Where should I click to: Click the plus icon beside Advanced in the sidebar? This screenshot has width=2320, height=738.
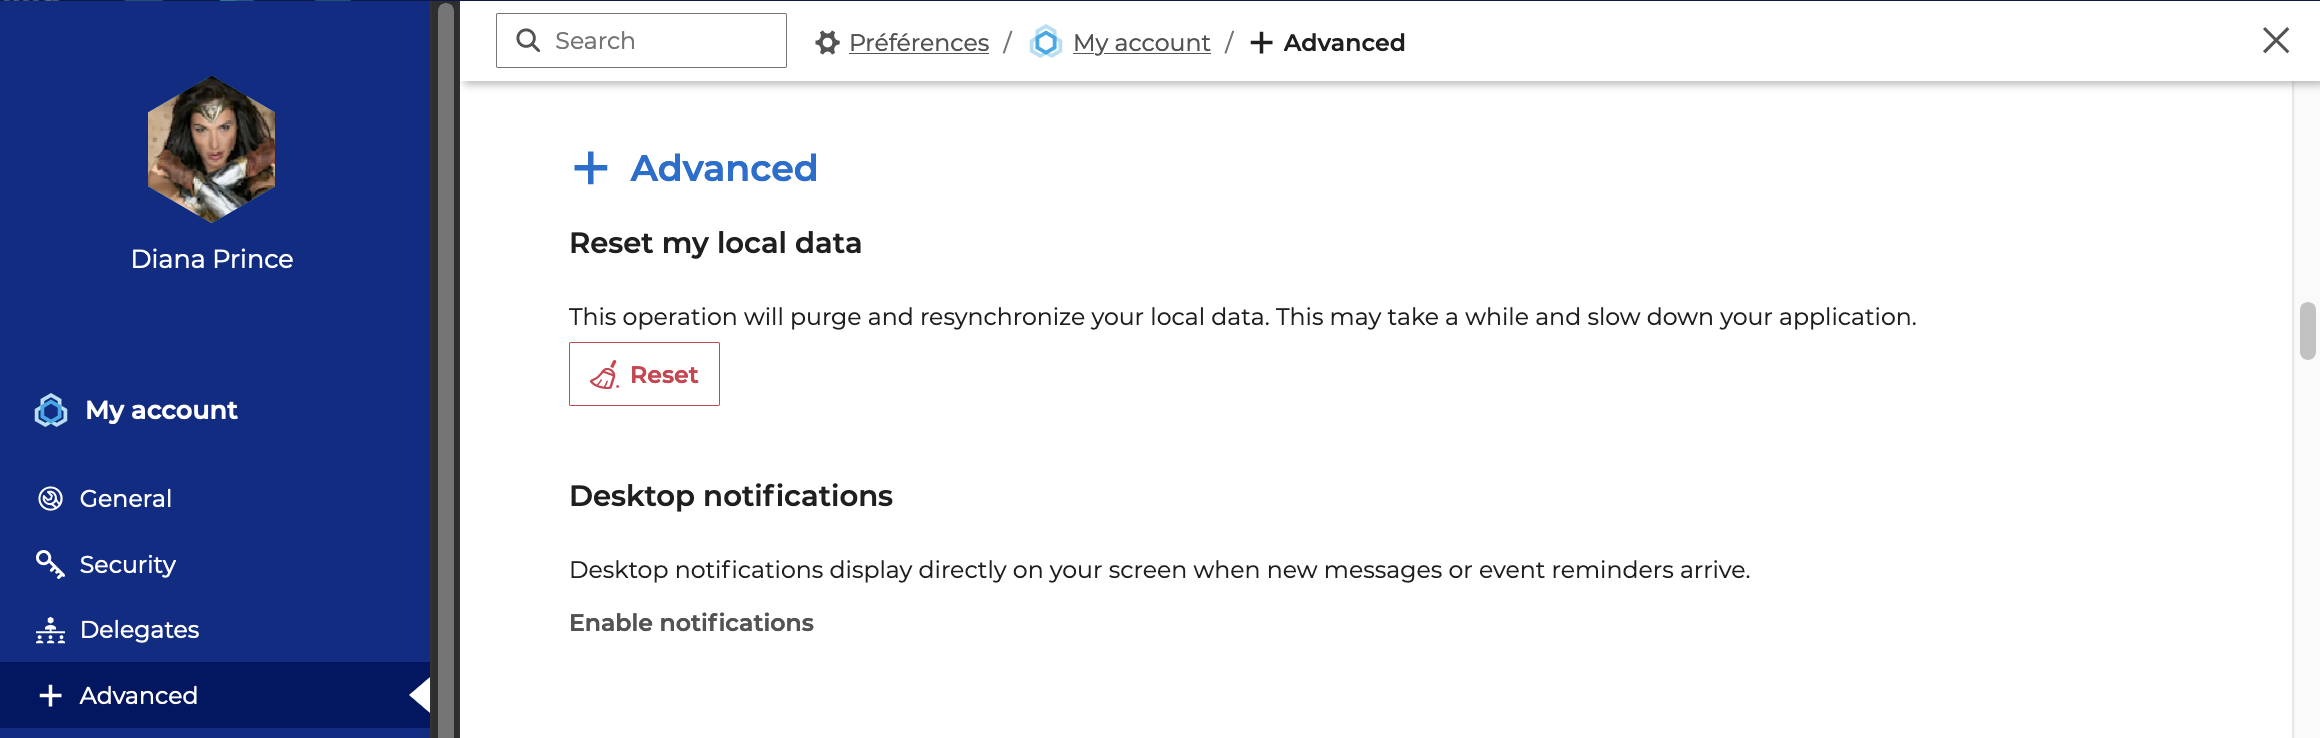point(50,696)
